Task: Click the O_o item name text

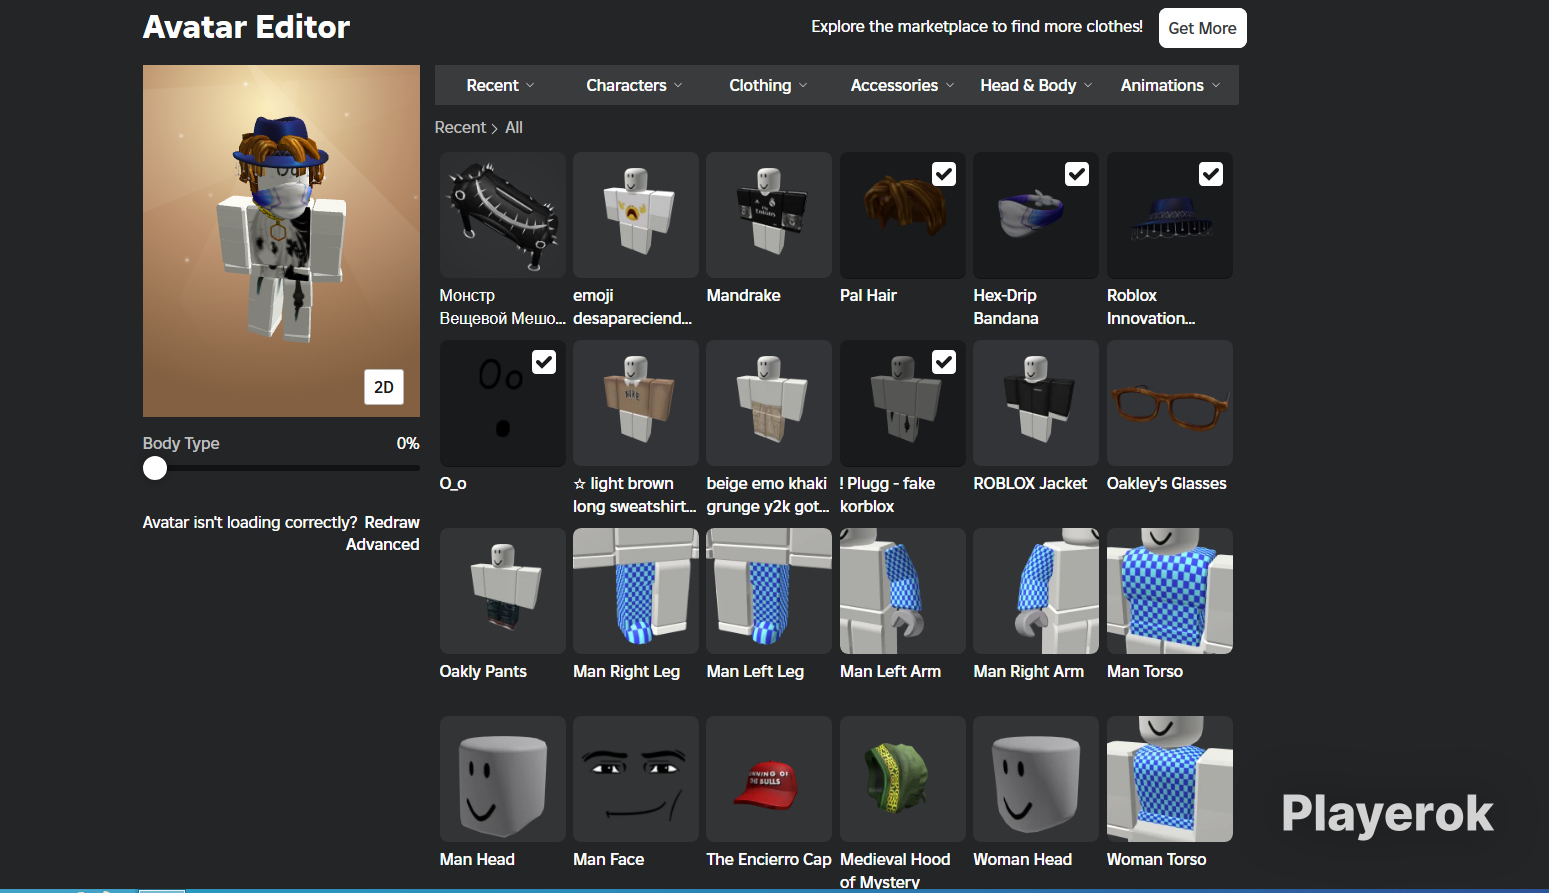Action: pos(453,483)
